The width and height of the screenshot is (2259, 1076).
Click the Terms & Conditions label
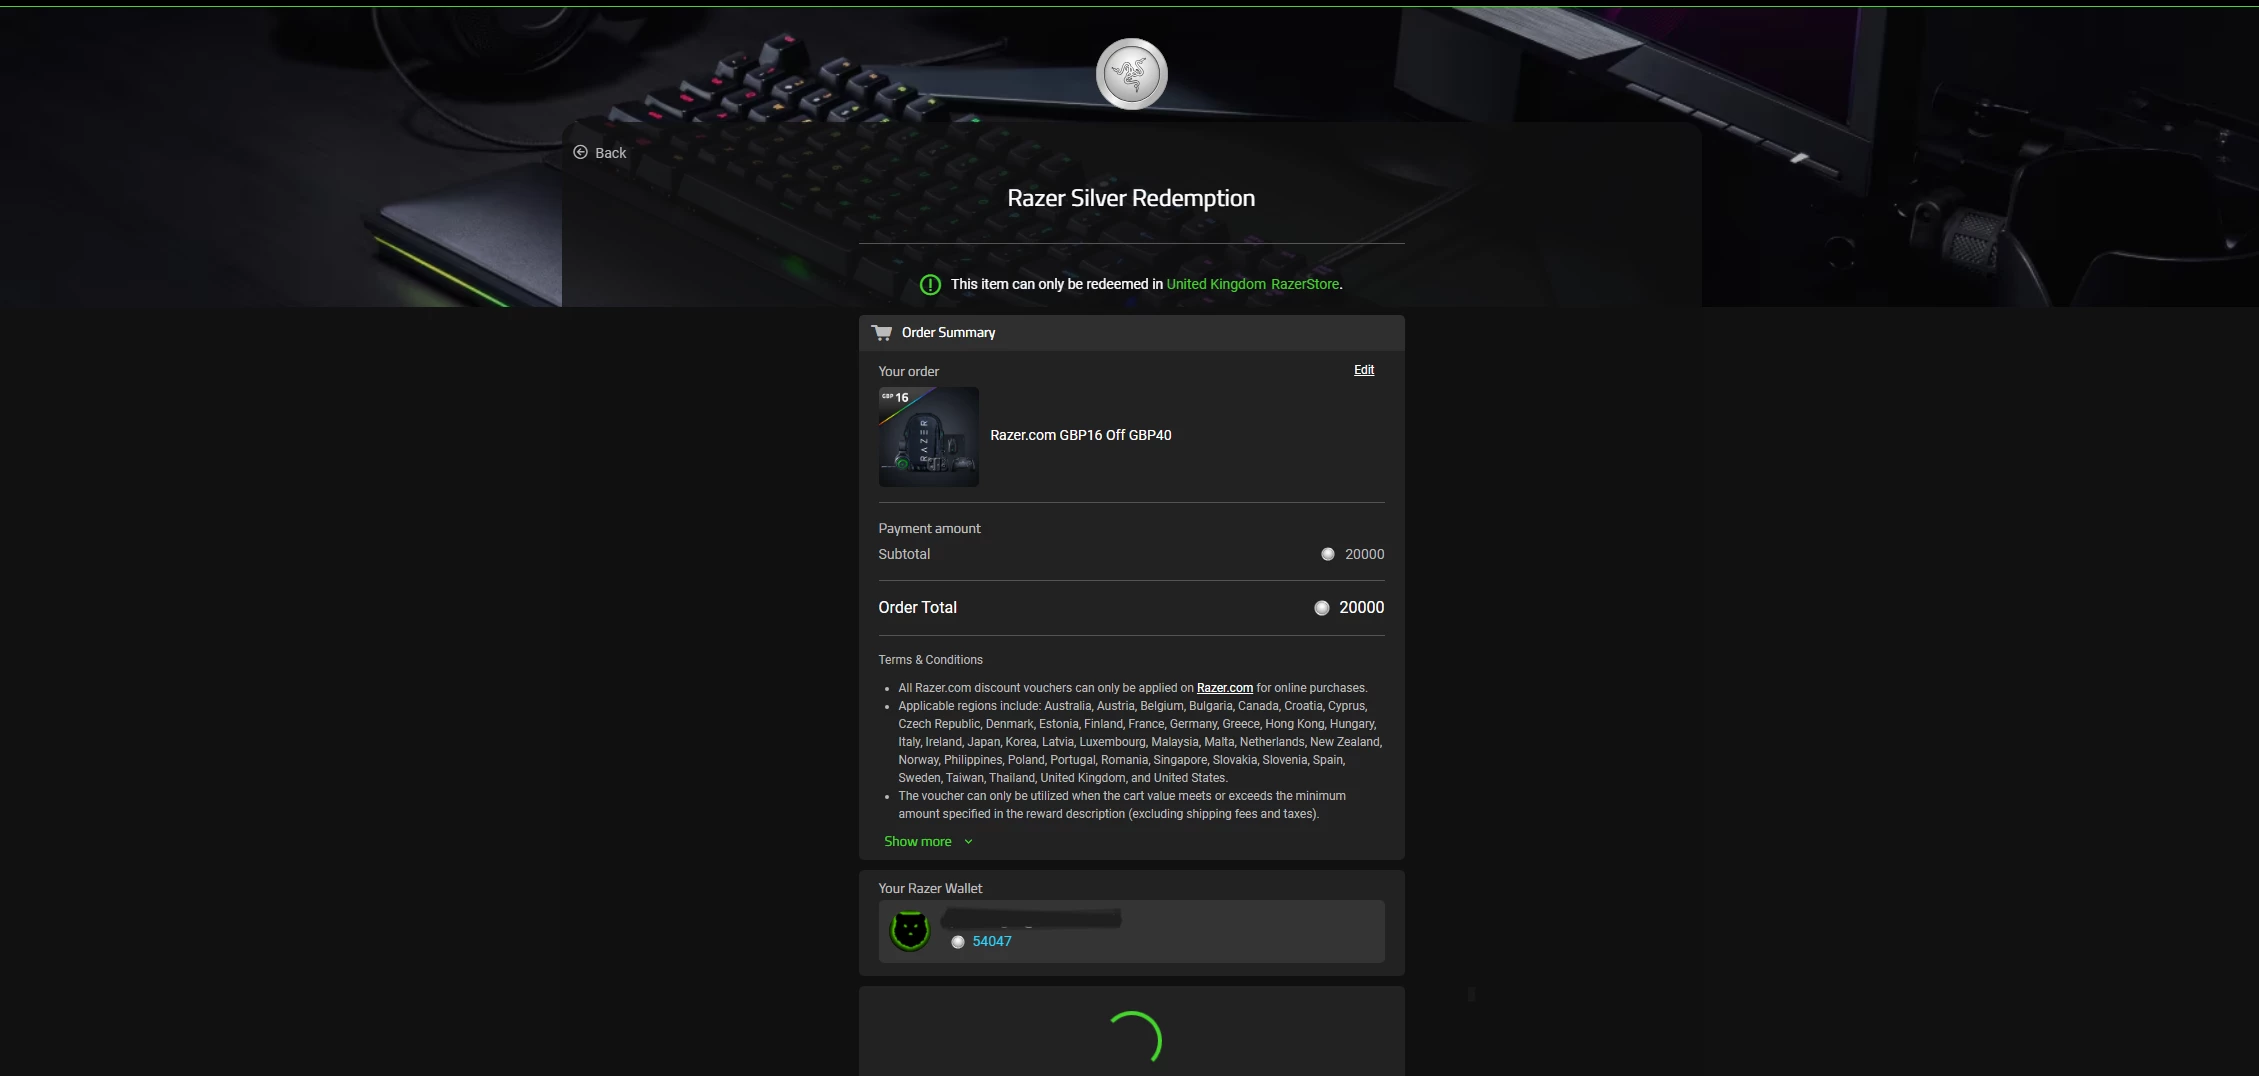[x=931, y=660]
